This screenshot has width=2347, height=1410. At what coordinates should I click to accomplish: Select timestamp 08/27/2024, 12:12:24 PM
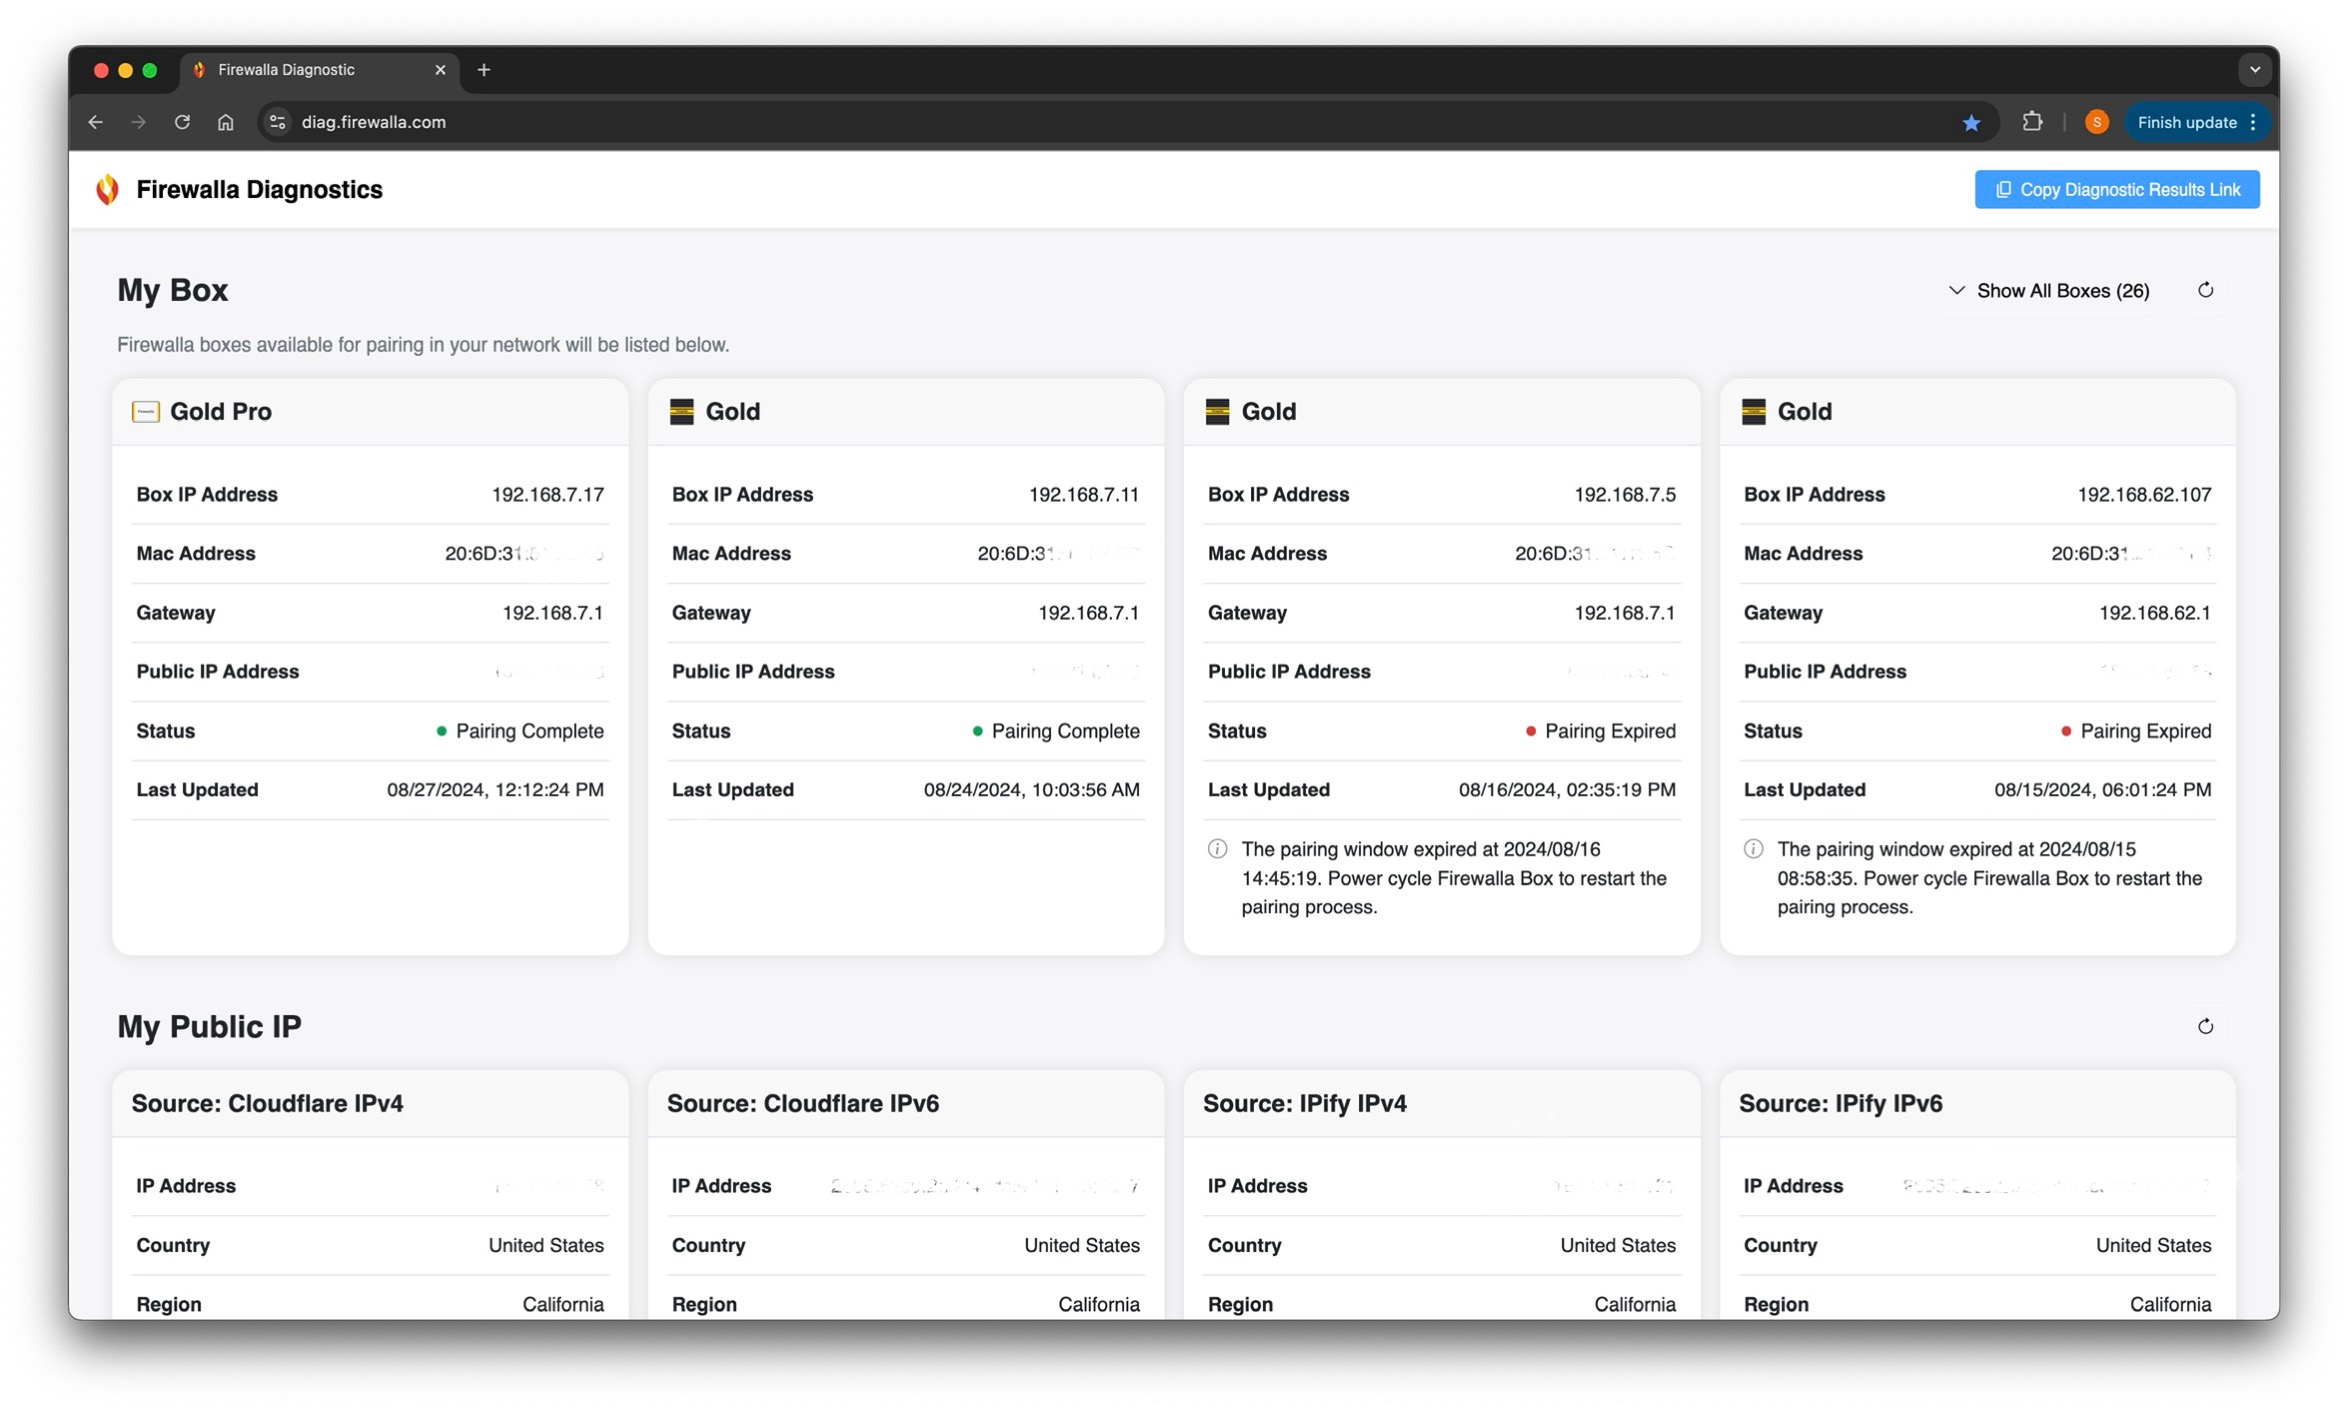pos(495,789)
